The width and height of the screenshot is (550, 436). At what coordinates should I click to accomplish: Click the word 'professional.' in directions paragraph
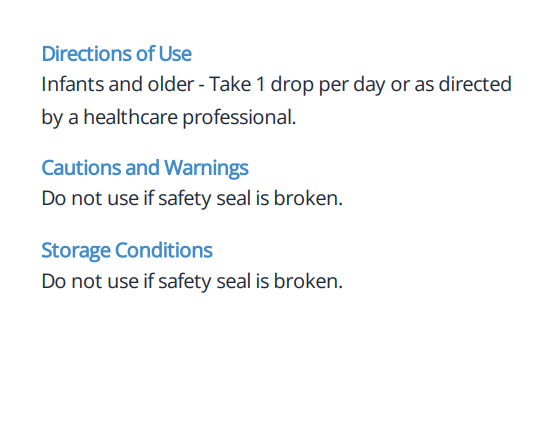tap(239, 118)
